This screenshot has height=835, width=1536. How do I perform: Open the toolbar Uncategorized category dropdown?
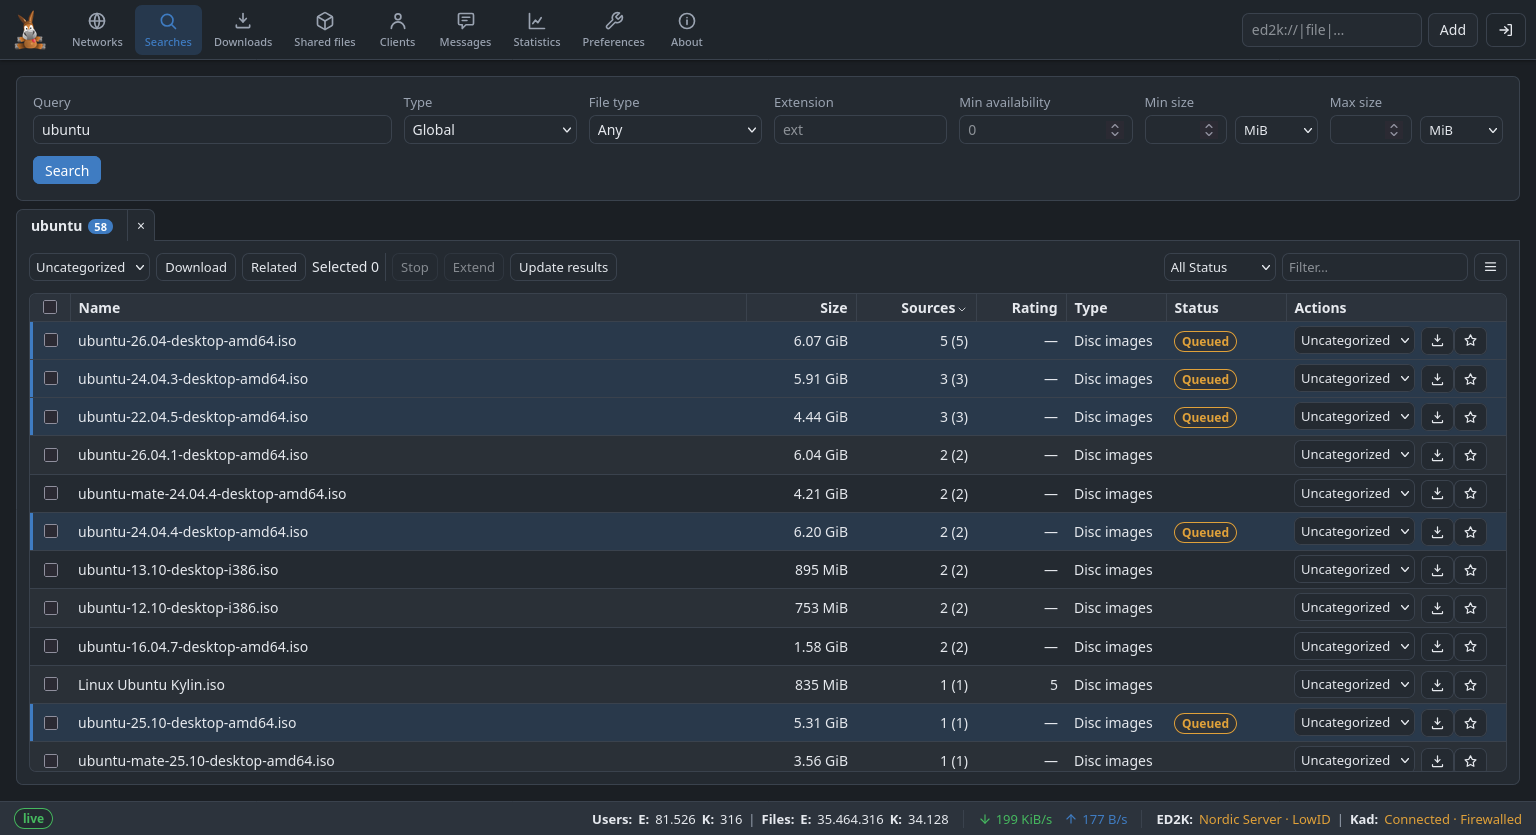click(89, 267)
